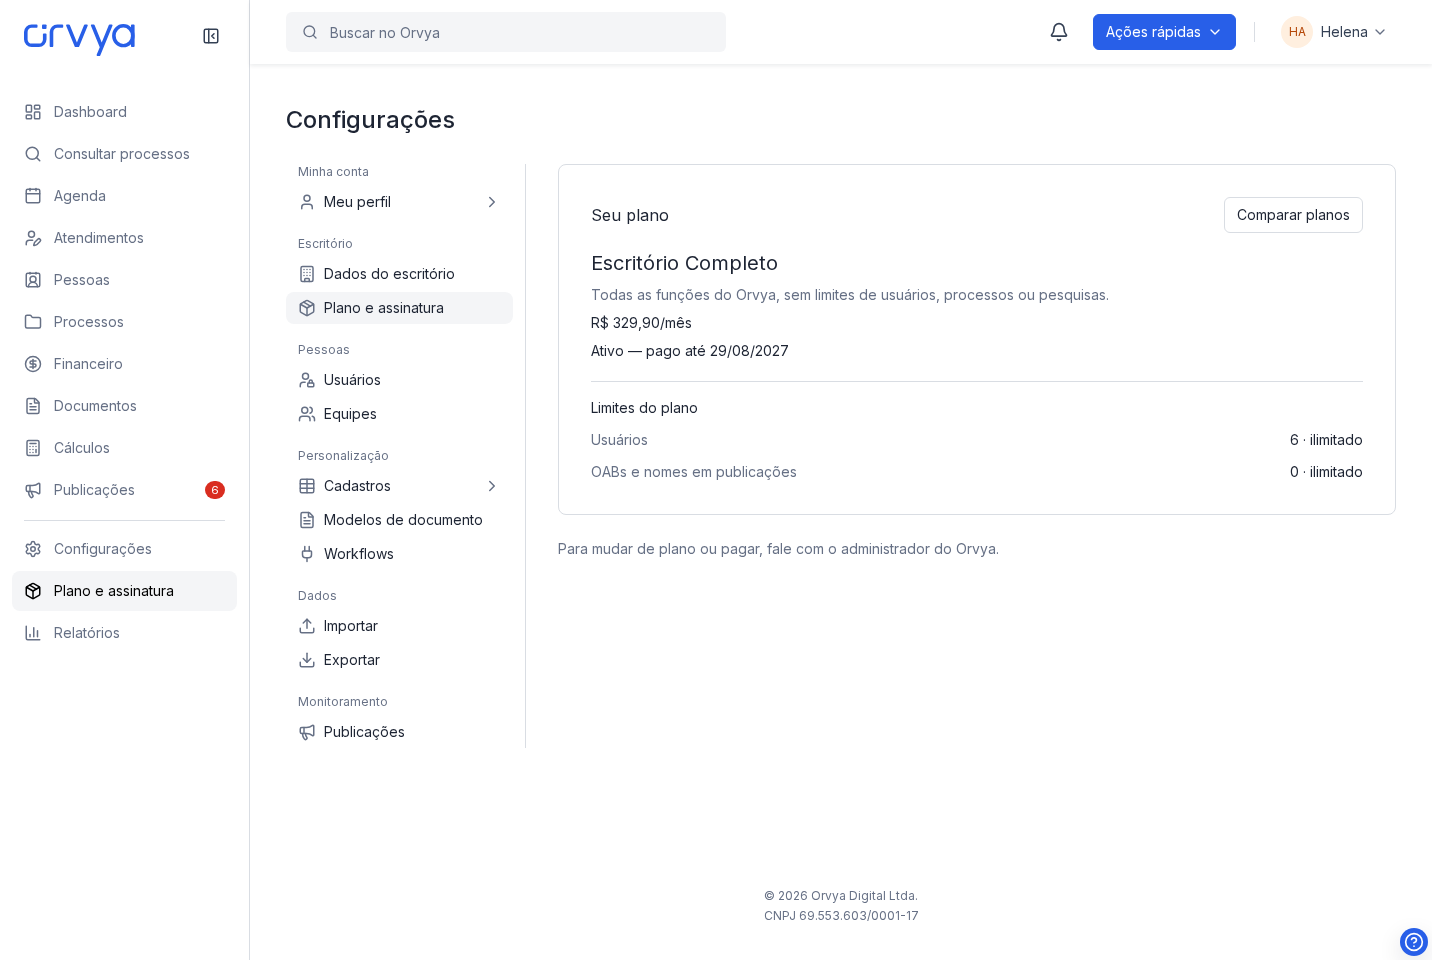Click the Dashboard grid icon

[33, 112]
